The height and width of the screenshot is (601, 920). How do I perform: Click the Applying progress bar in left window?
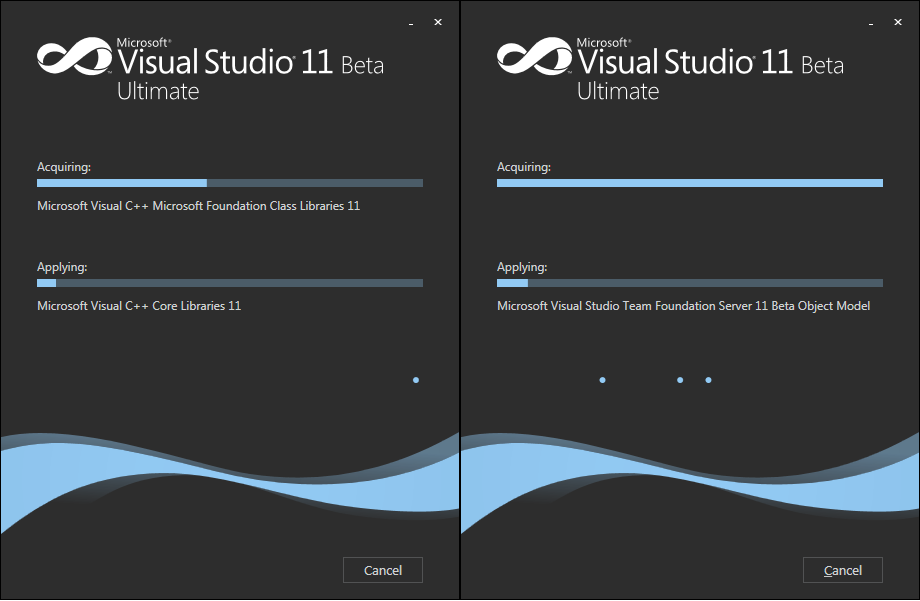(230, 283)
